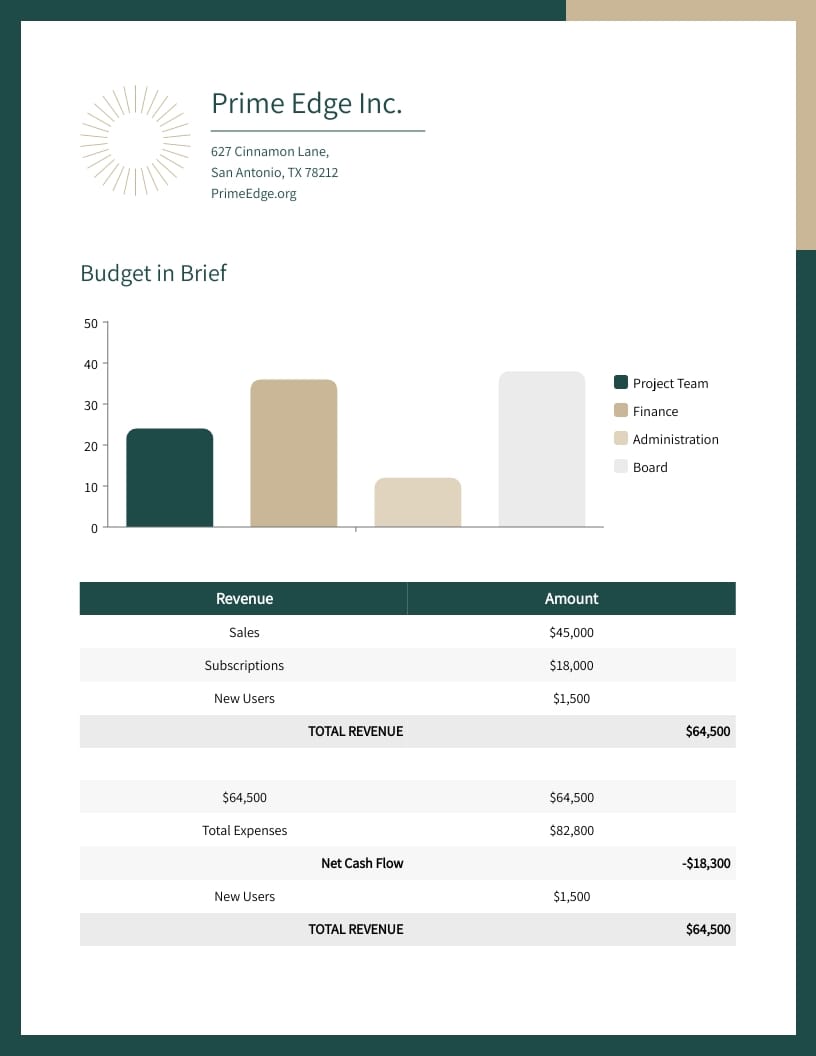Screen dimensions: 816x1056
Task: Select the Amount column header
Action: [x=571, y=598]
